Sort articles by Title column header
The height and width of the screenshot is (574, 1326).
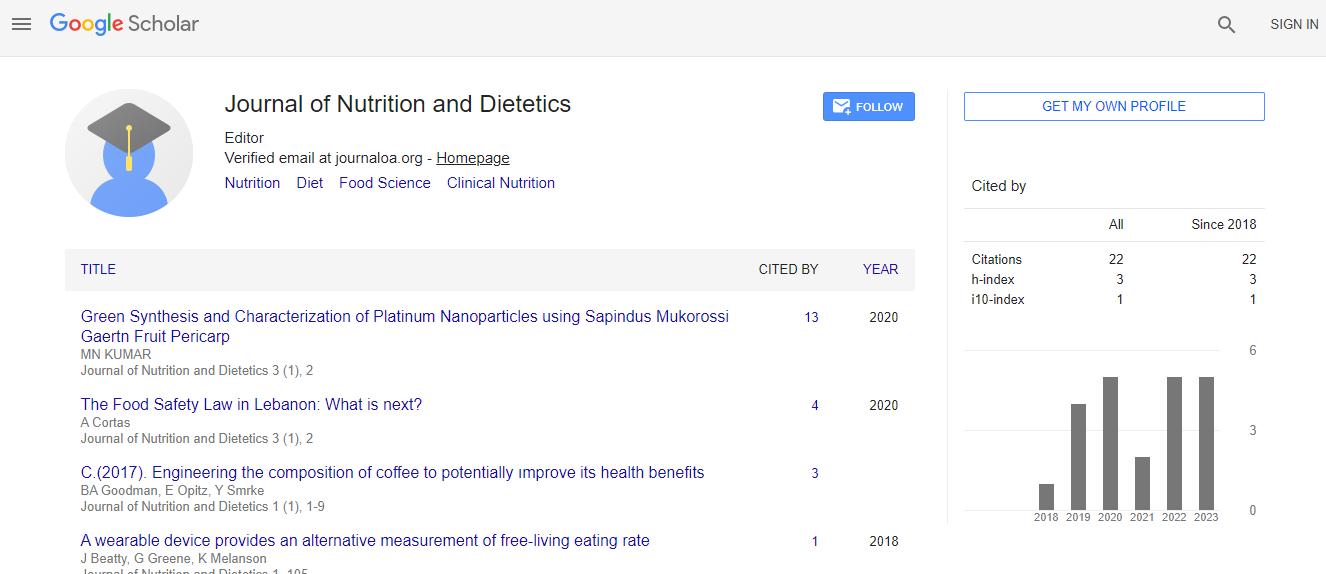(98, 269)
